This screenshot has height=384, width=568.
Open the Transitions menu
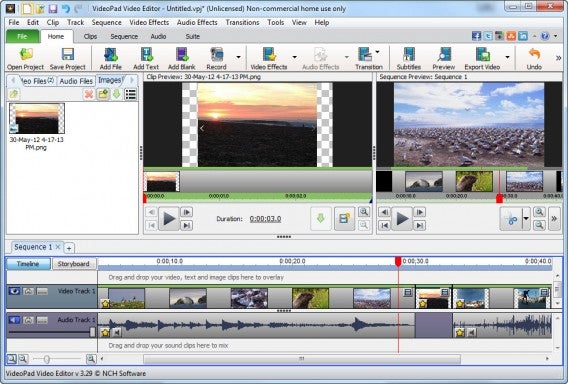242,22
